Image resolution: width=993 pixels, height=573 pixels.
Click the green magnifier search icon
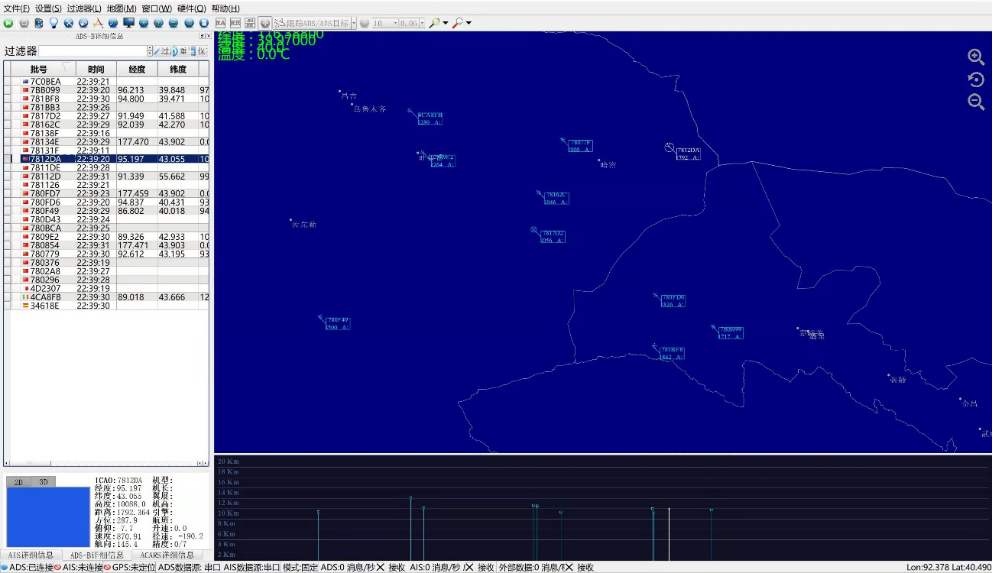pyautogui.click(x=435, y=22)
